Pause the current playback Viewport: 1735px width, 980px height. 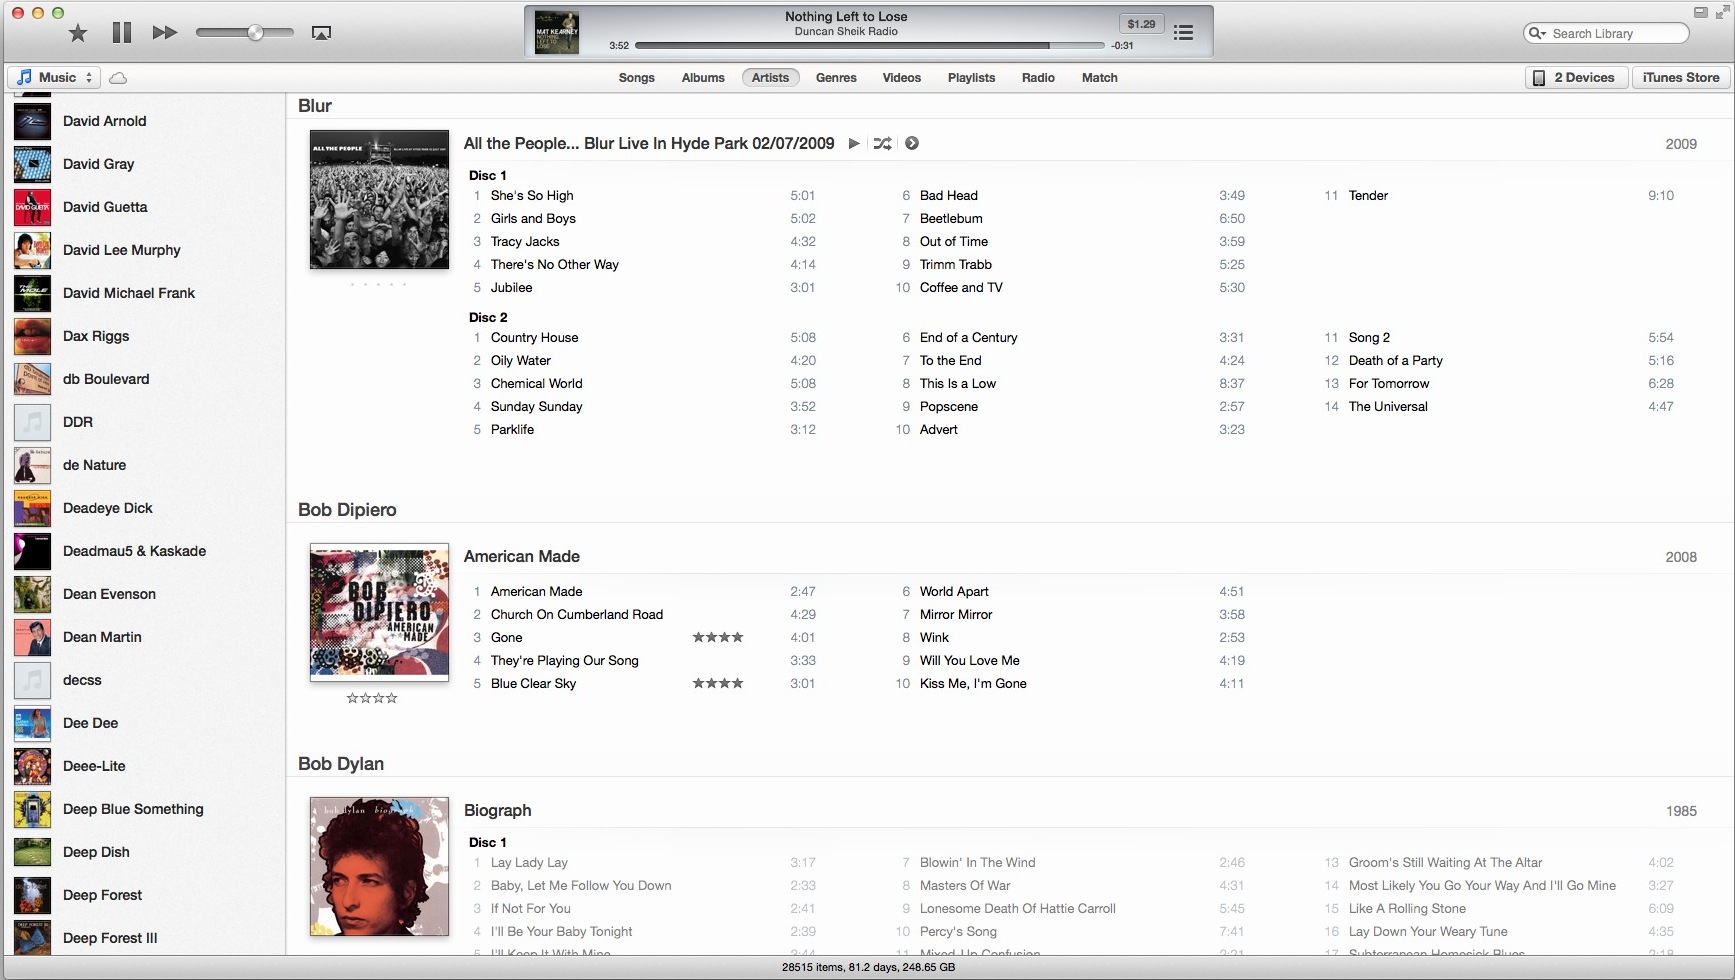coord(122,33)
